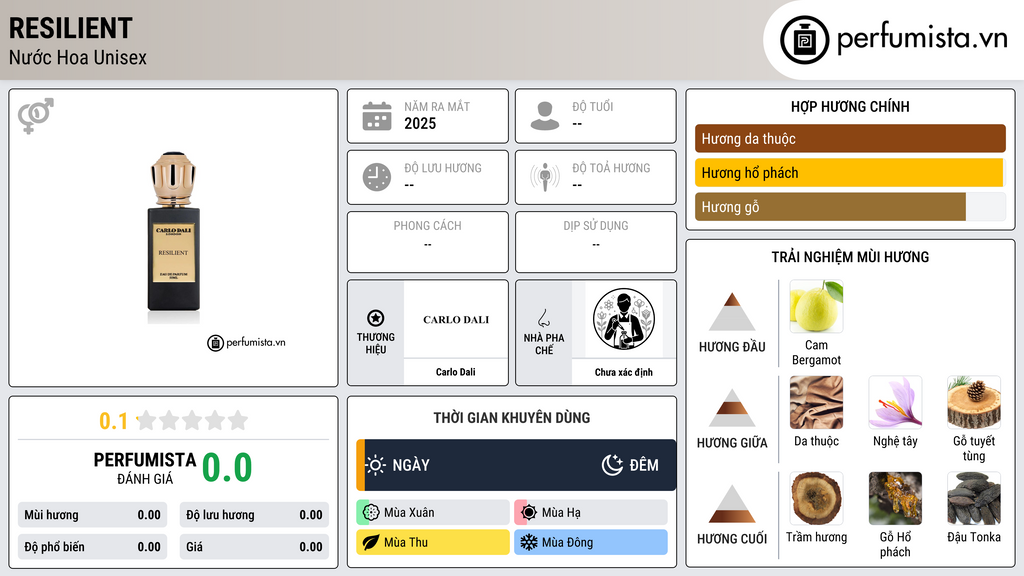Select the Mùa Đông season label
This screenshot has height=576, width=1024.
pyautogui.click(x=568, y=543)
